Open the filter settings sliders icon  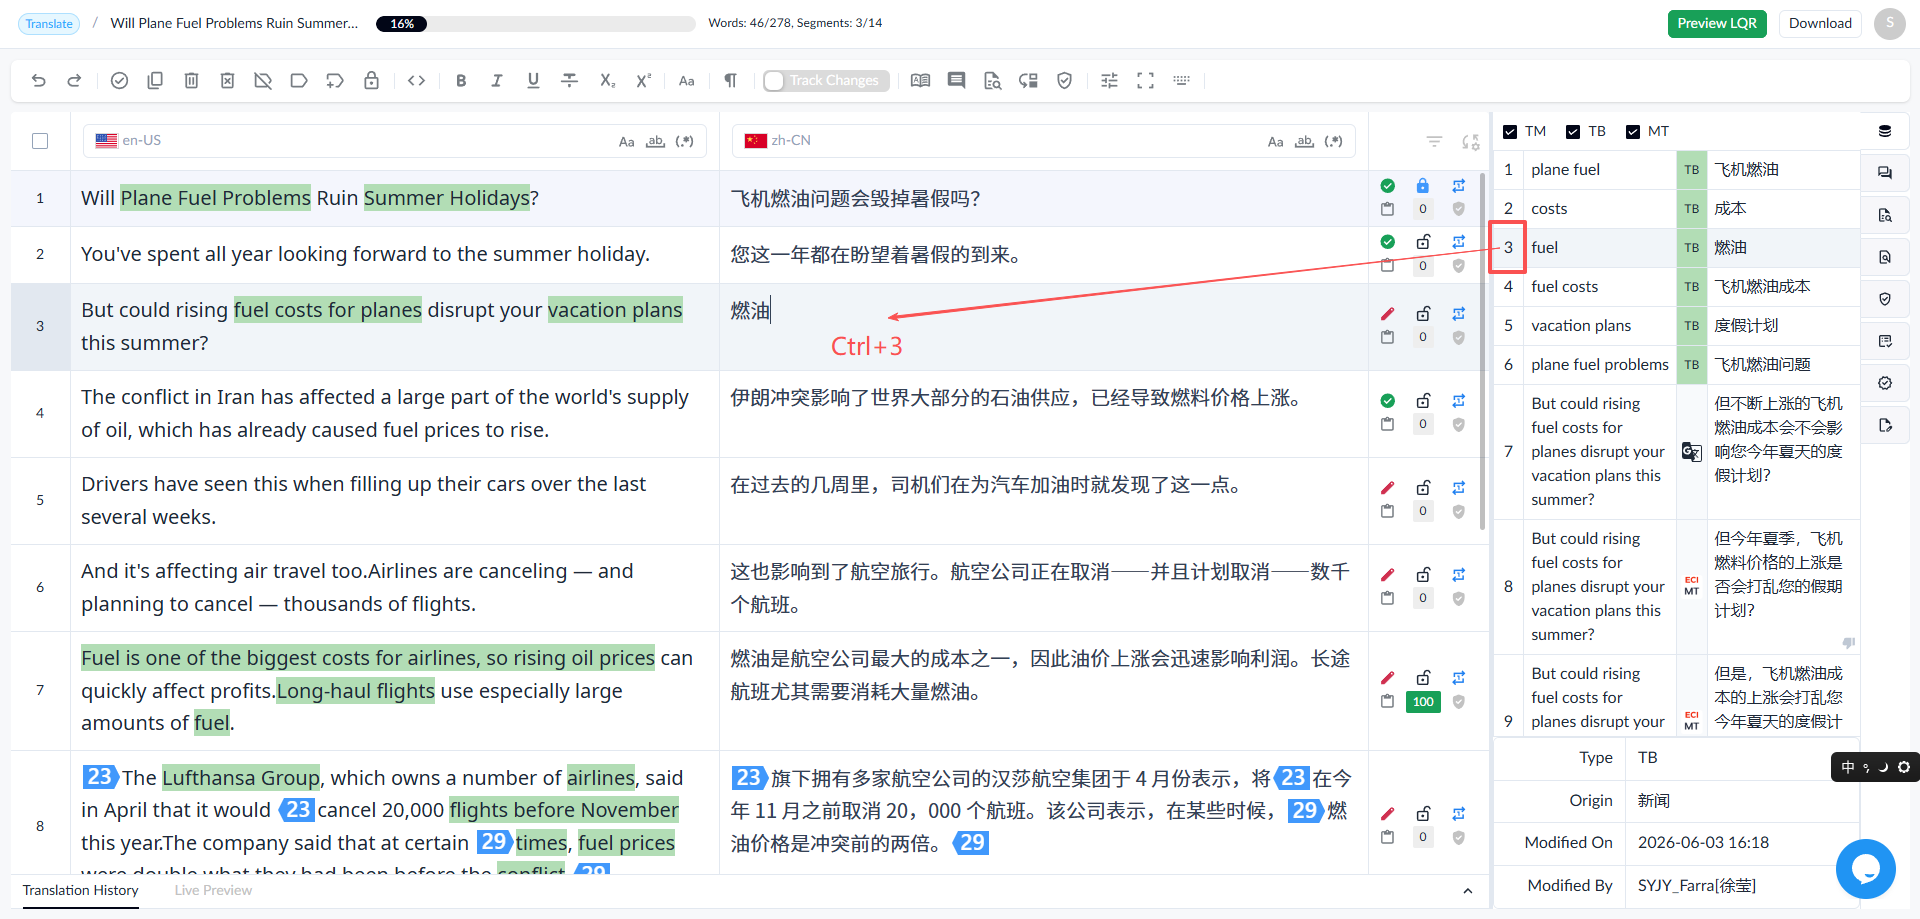tap(1109, 81)
